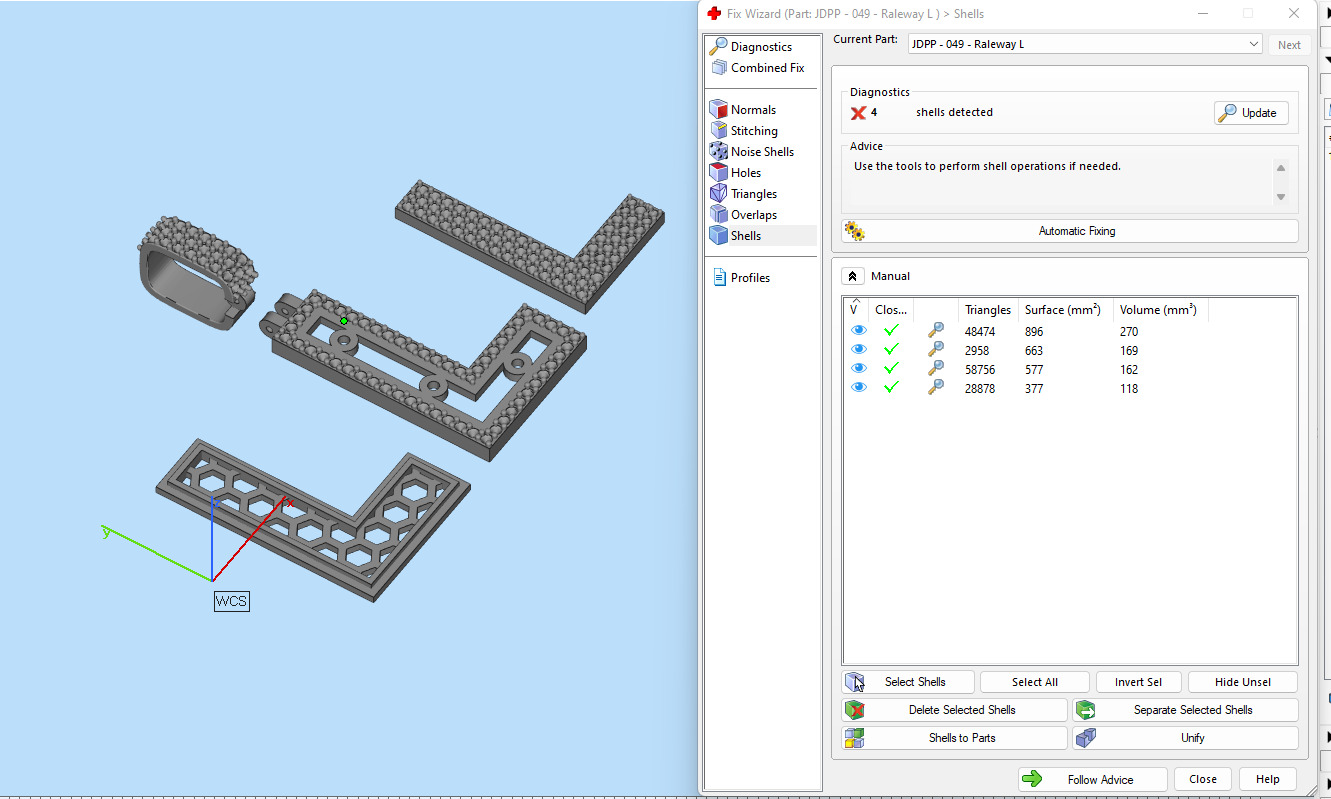Open the Combined Fix page
This screenshot has height=799, width=1331.
point(757,68)
